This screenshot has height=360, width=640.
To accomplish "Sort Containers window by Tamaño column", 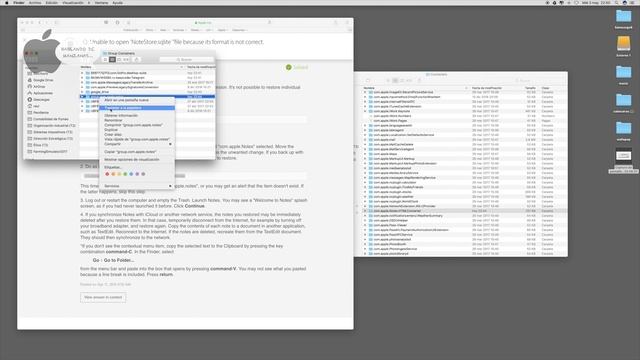I will click(530, 88).
